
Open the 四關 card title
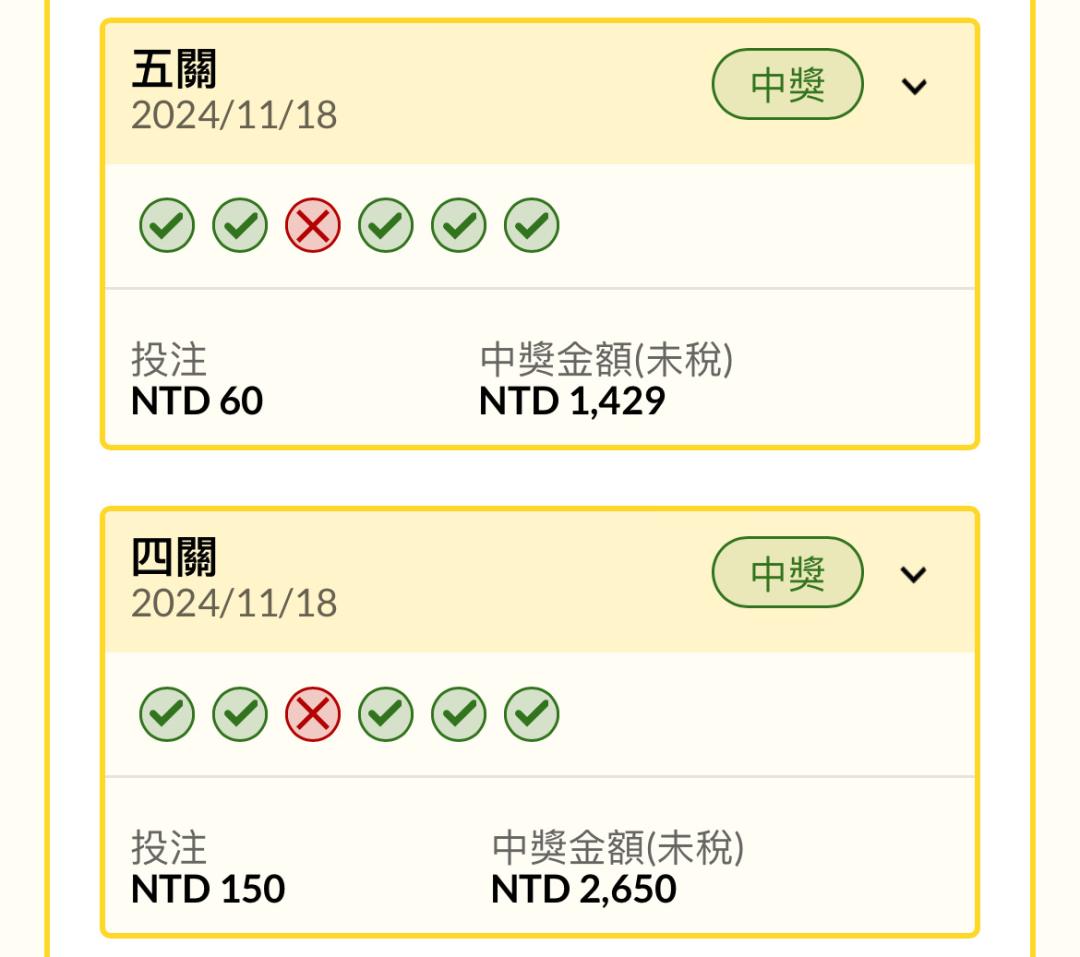tap(174, 557)
